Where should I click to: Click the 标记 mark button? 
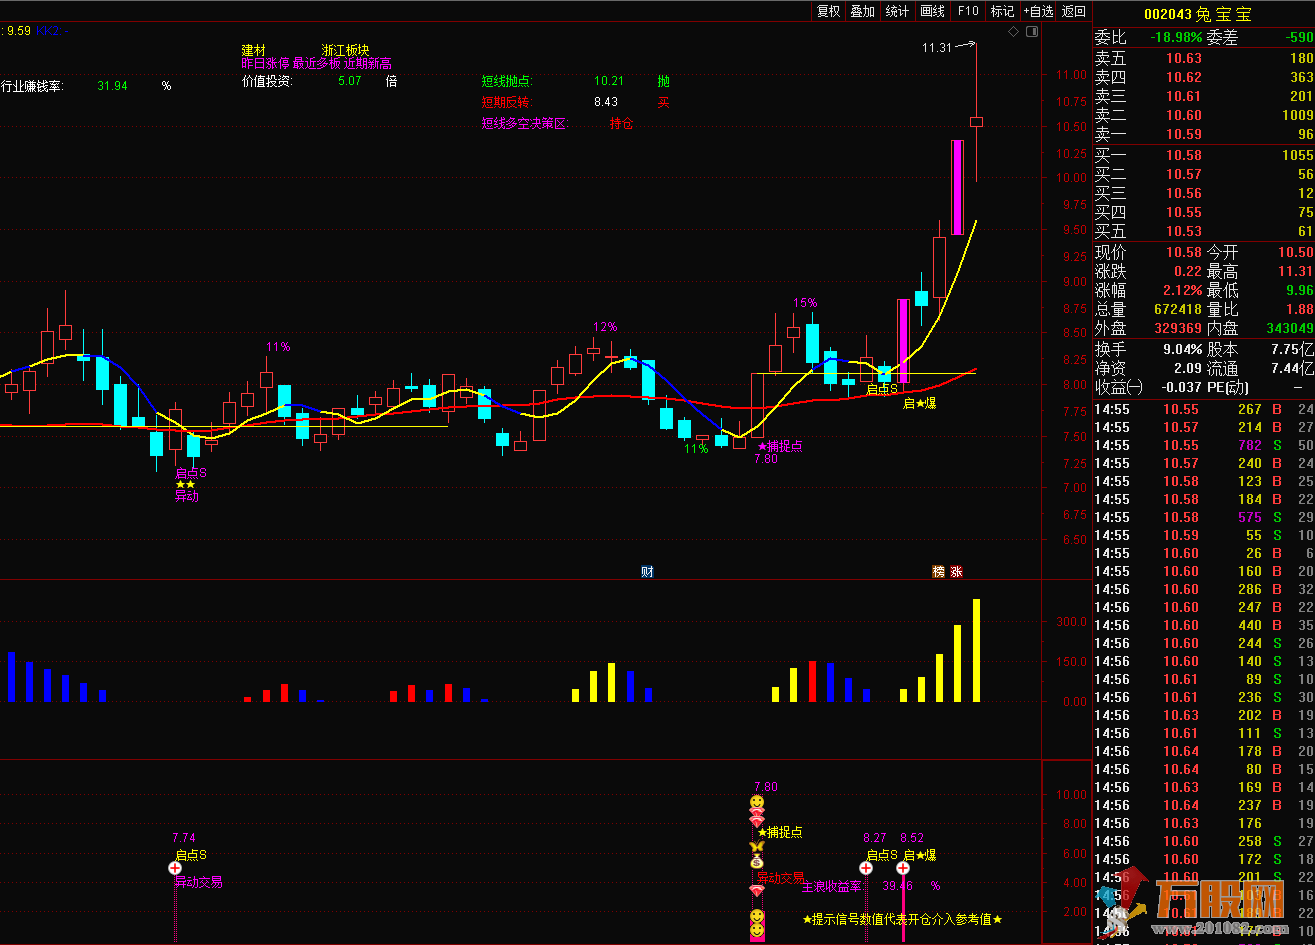pos(1002,11)
